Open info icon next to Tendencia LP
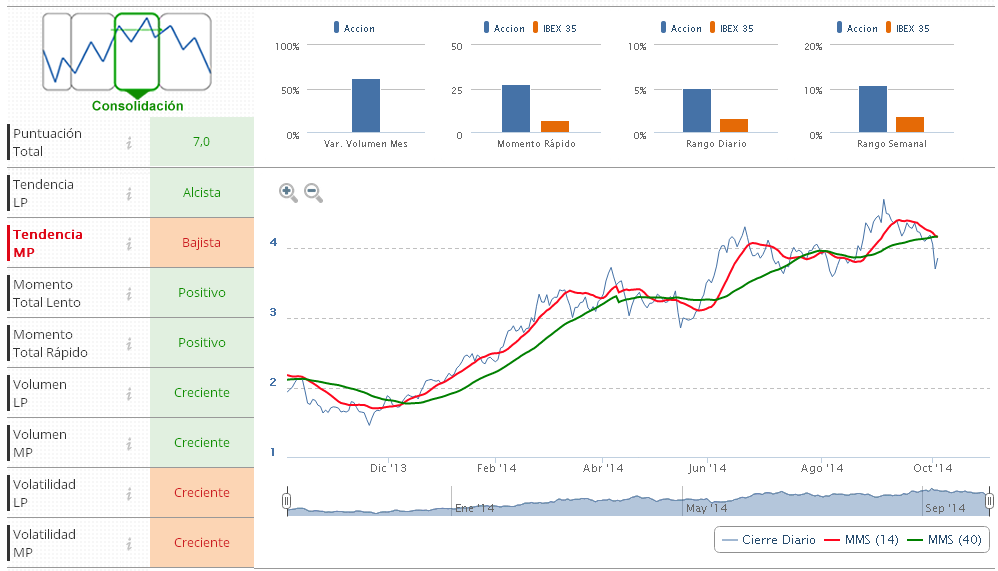This screenshot has height=571, width=998. click(129, 193)
